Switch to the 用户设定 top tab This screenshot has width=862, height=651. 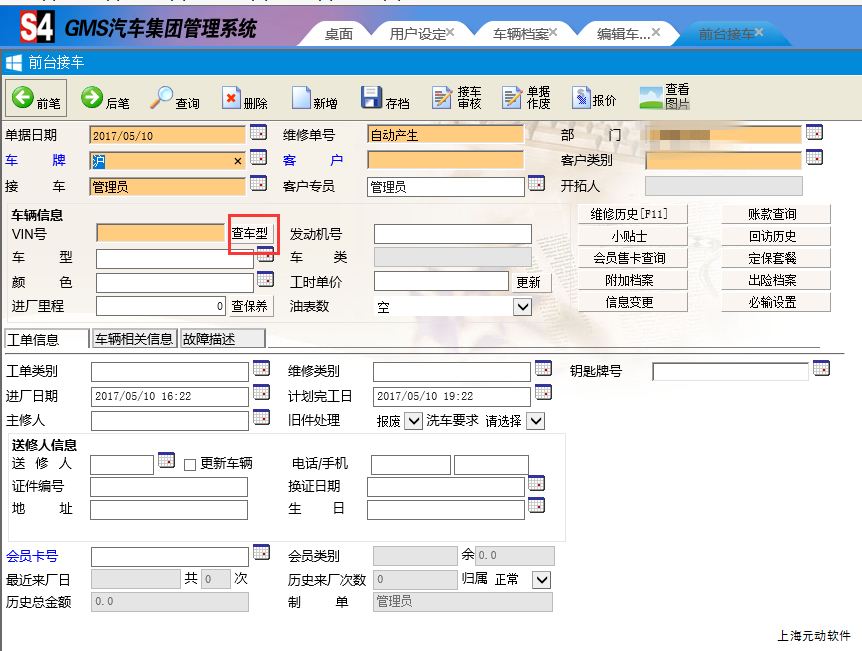coord(418,34)
